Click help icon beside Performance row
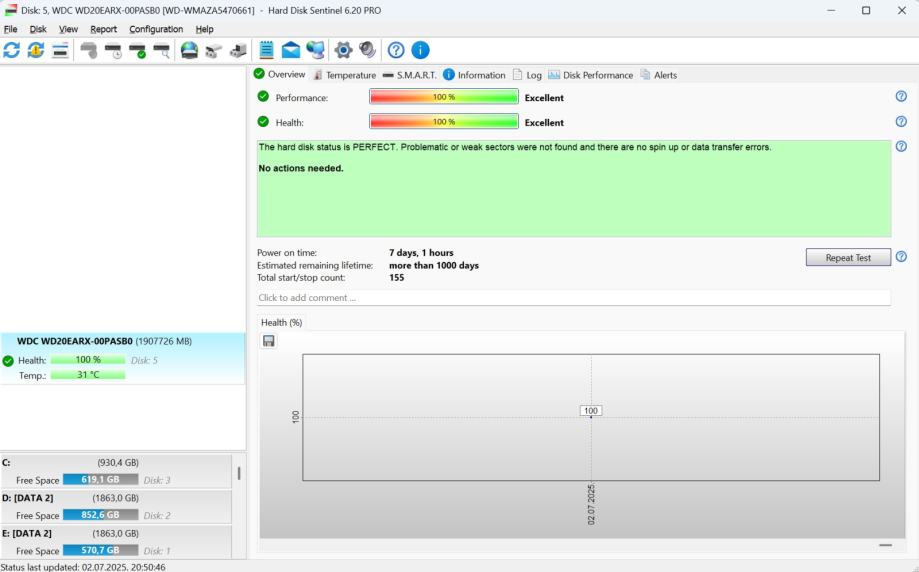 [901, 96]
